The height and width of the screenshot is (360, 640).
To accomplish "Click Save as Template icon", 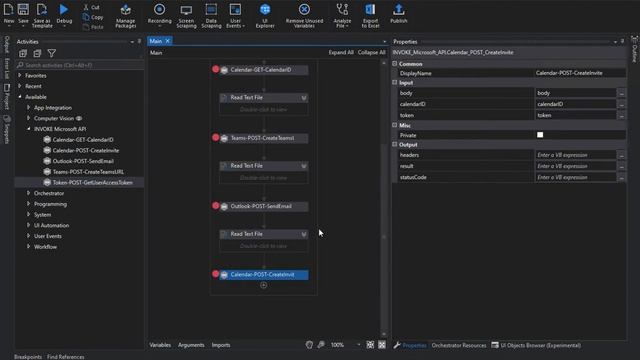I will (x=42, y=16).
